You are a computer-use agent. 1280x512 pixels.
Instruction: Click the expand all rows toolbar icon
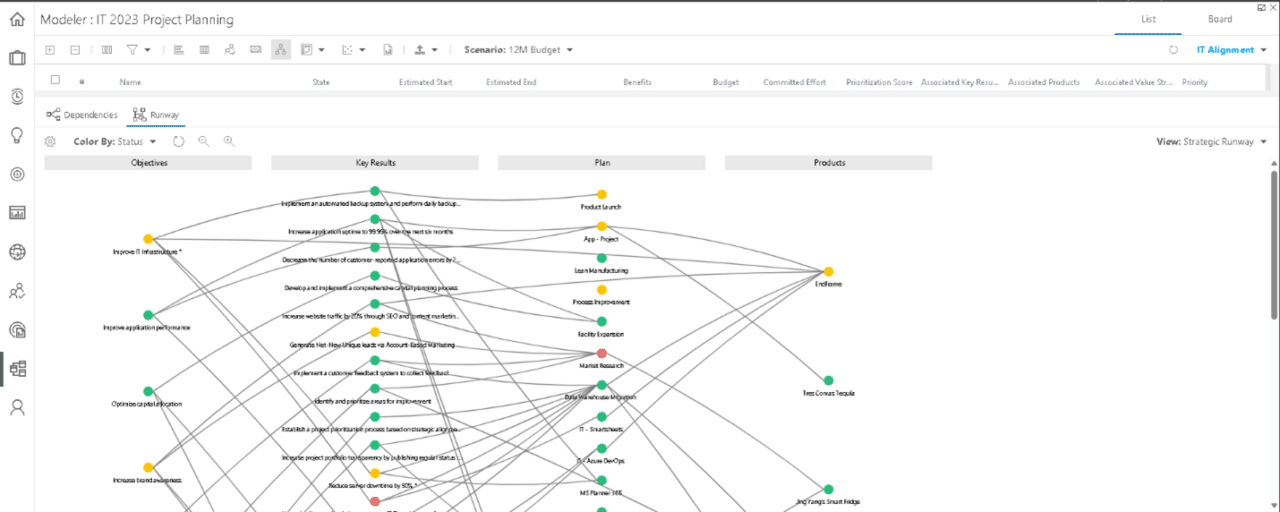pyautogui.click(x=50, y=50)
